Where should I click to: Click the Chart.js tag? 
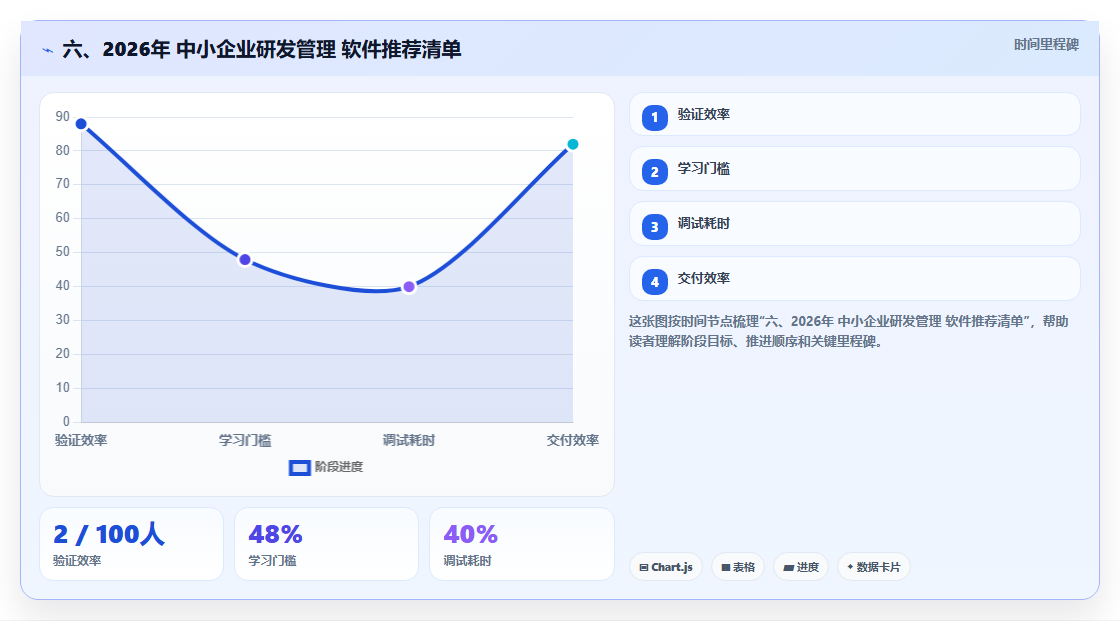click(666, 567)
